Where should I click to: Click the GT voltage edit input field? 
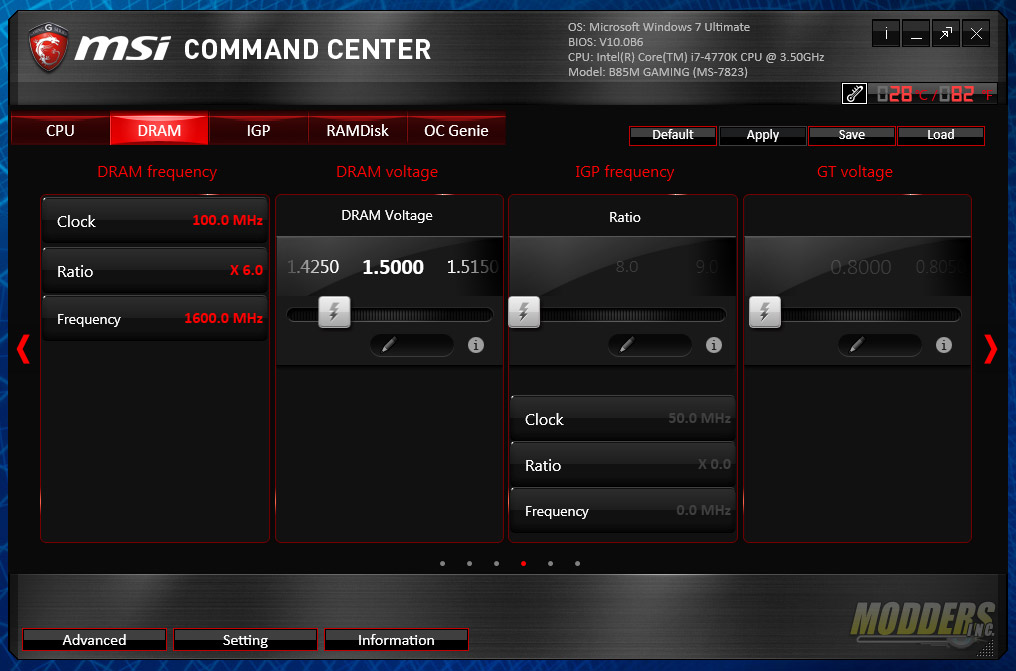880,345
